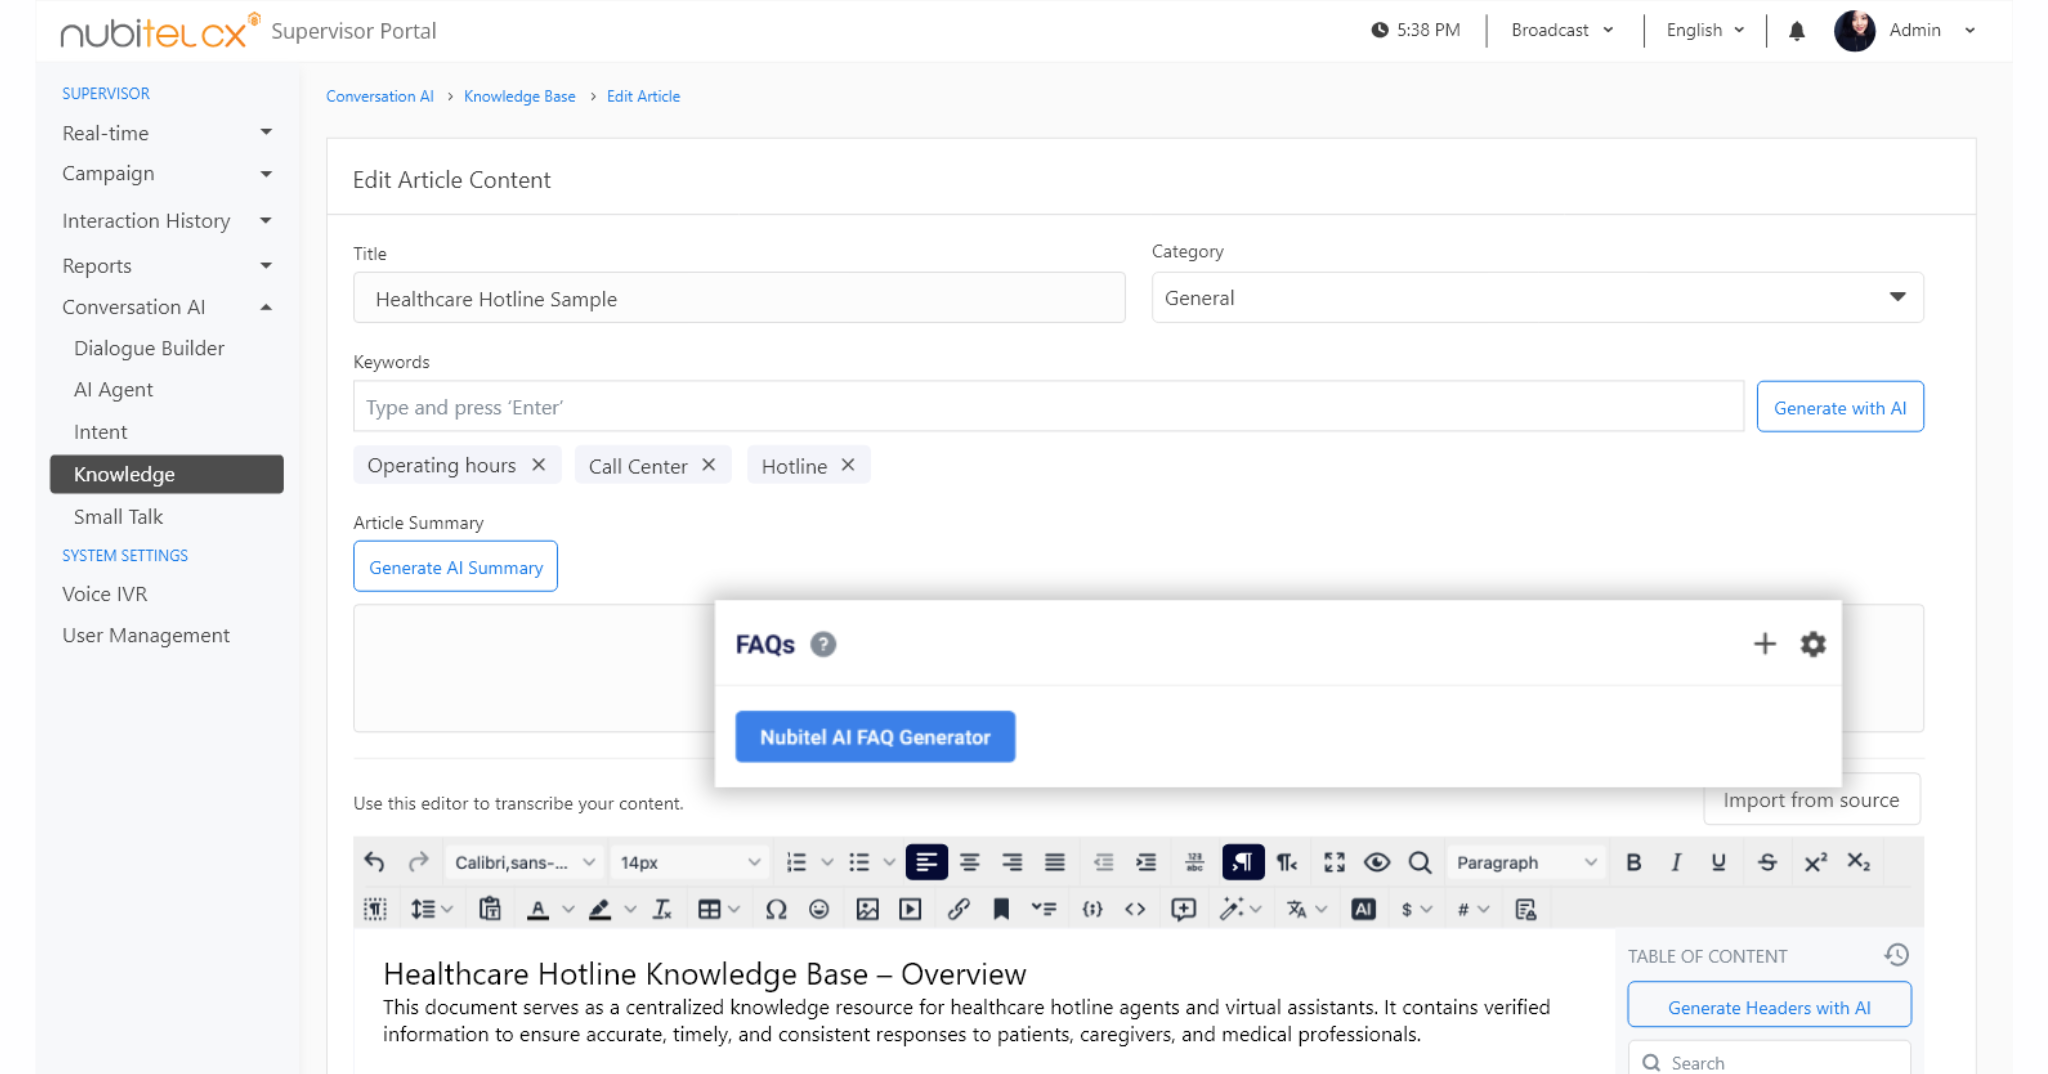Open the font size dropdown
This screenshot has height=1074, width=2048.
pos(688,861)
